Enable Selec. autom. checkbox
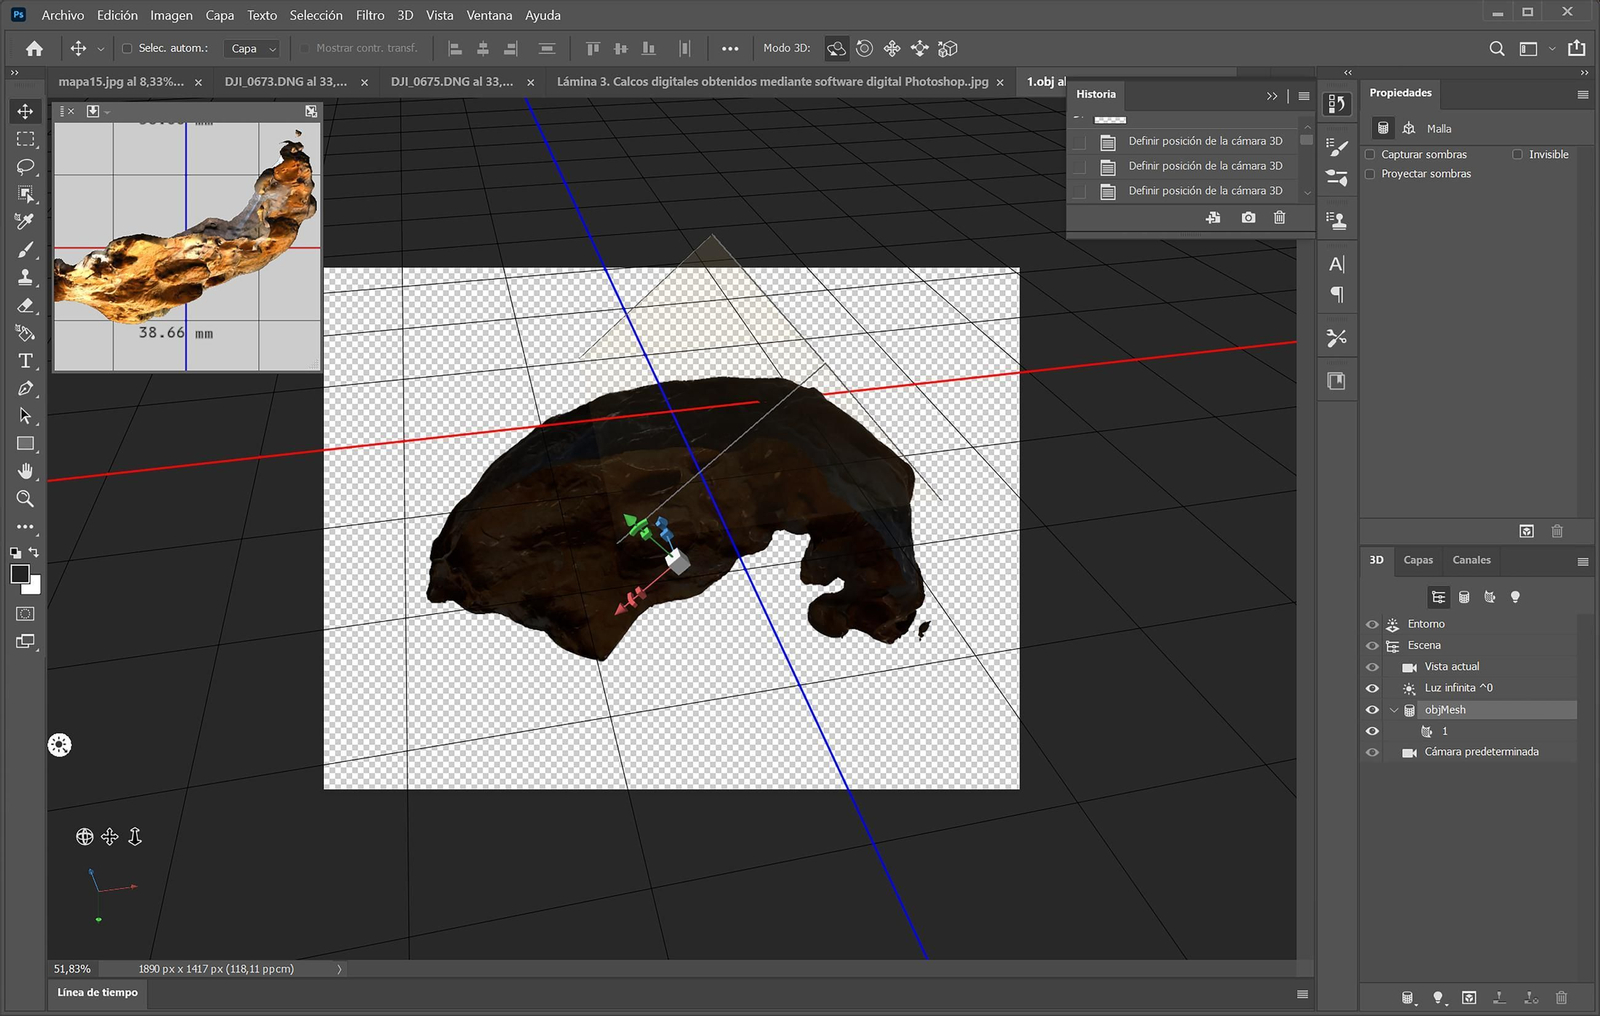The image size is (1600, 1016). click(x=127, y=48)
